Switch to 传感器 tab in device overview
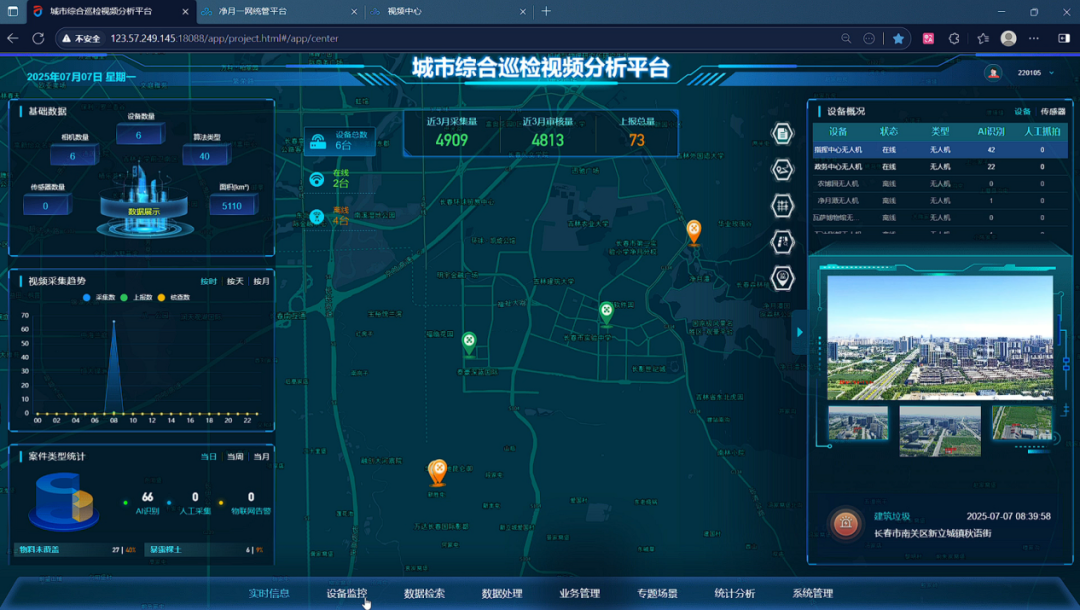 [x=1053, y=112]
